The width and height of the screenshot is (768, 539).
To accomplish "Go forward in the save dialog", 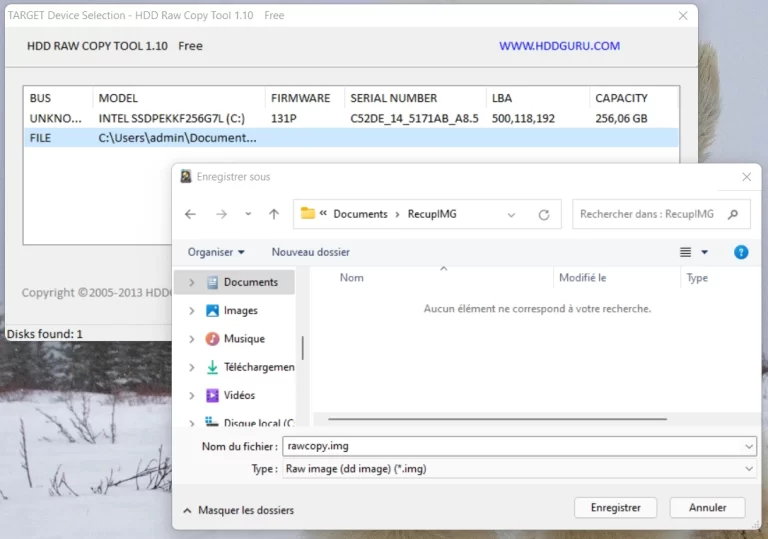I will [x=221, y=214].
